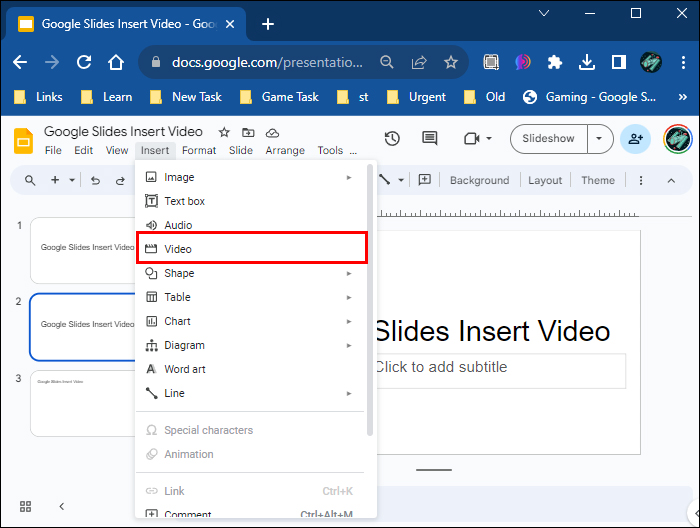This screenshot has width=700, height=528.
Task: Open grid view at bottom left
Action: tap(26, 507)
